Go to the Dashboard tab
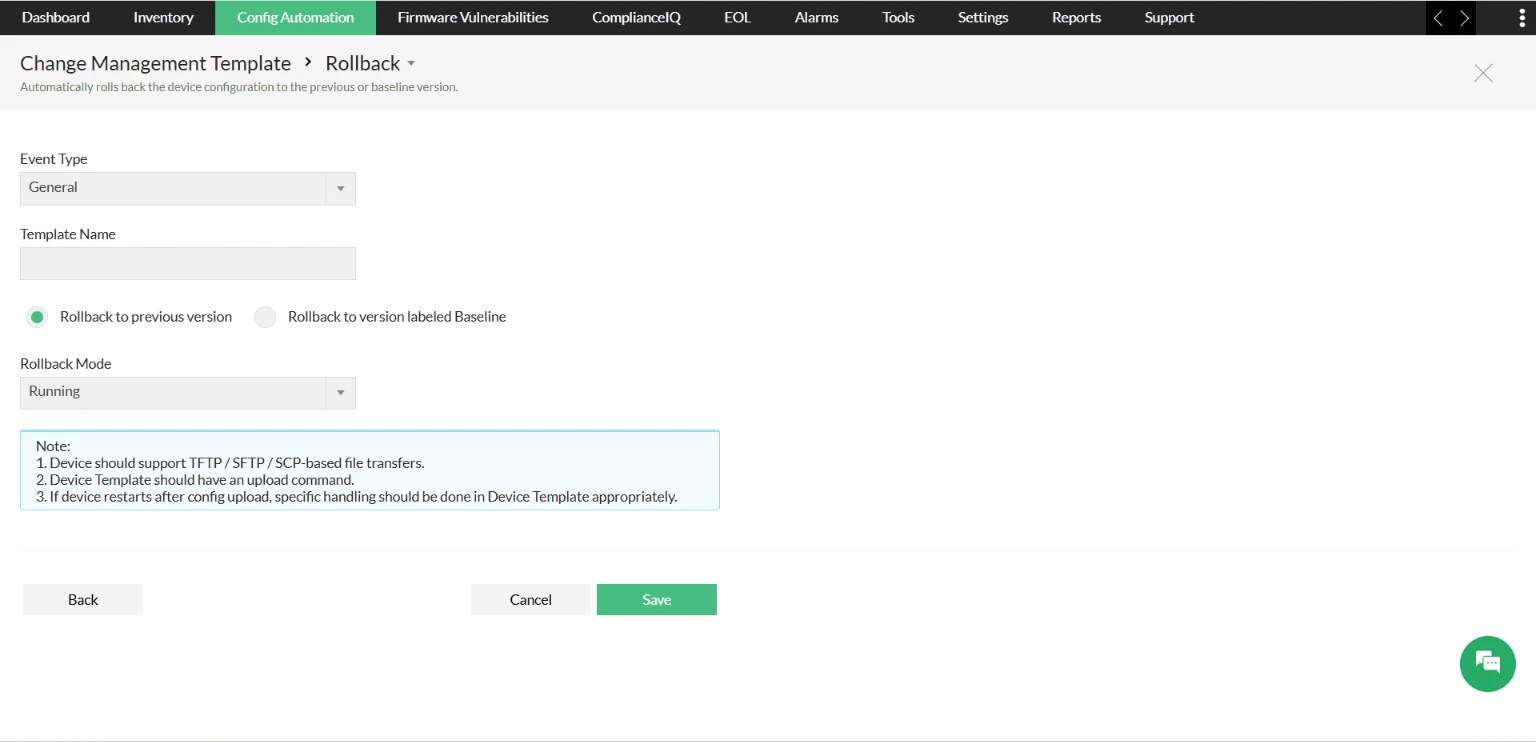 (x=56, y=18)
